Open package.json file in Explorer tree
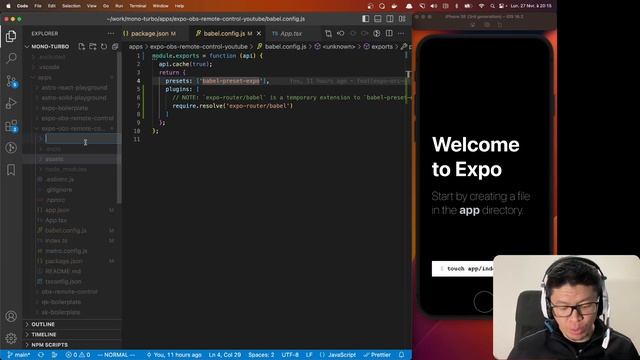This screenshot has width=640, height=360. click(64, 261)
